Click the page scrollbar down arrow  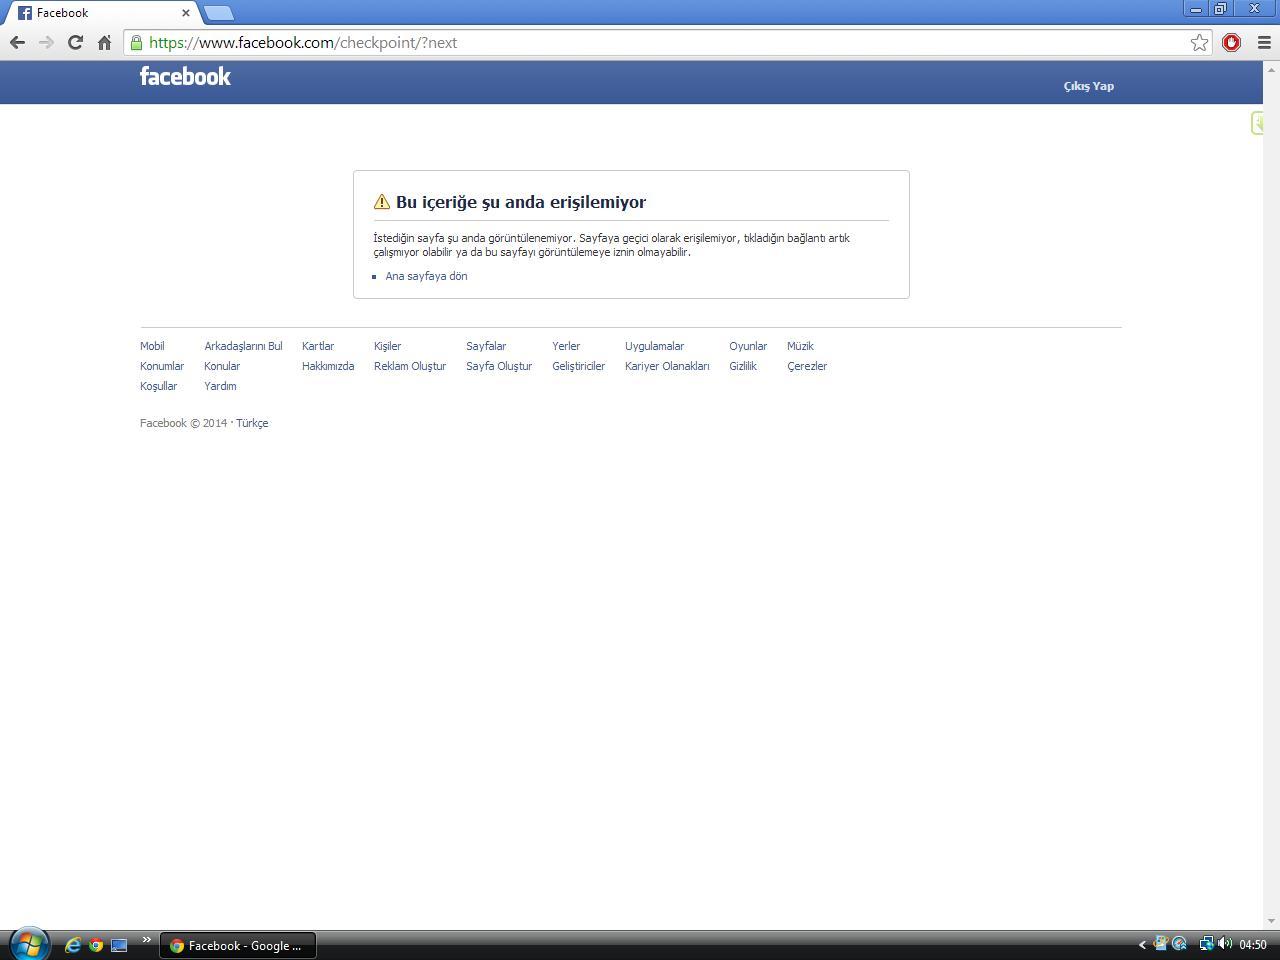point(1272,921)
